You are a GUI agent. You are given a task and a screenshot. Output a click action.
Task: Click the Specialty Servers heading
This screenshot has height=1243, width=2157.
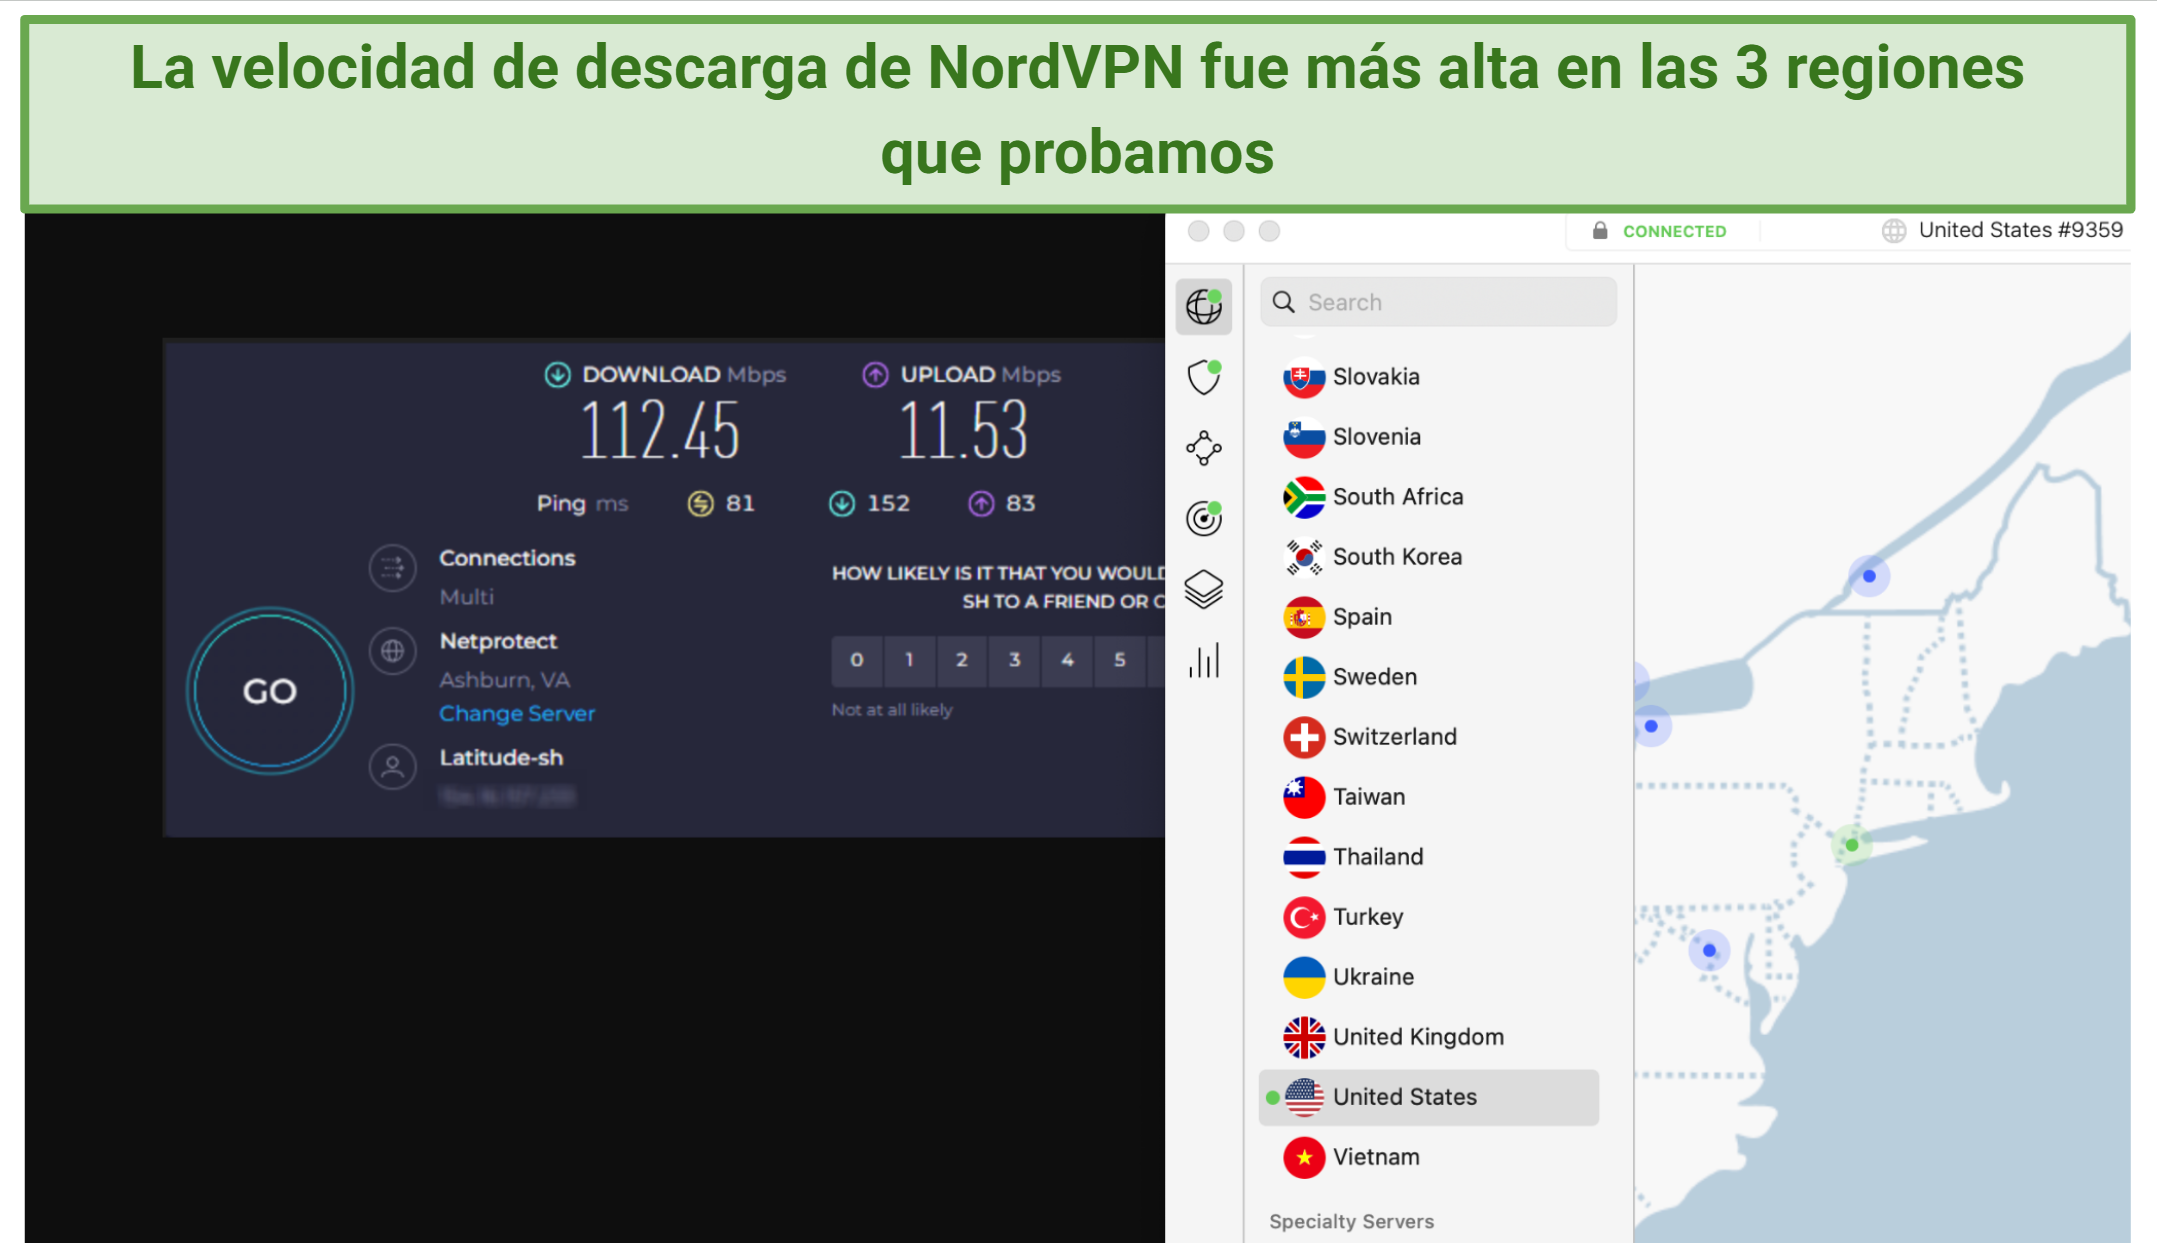pos(1351,1221)
